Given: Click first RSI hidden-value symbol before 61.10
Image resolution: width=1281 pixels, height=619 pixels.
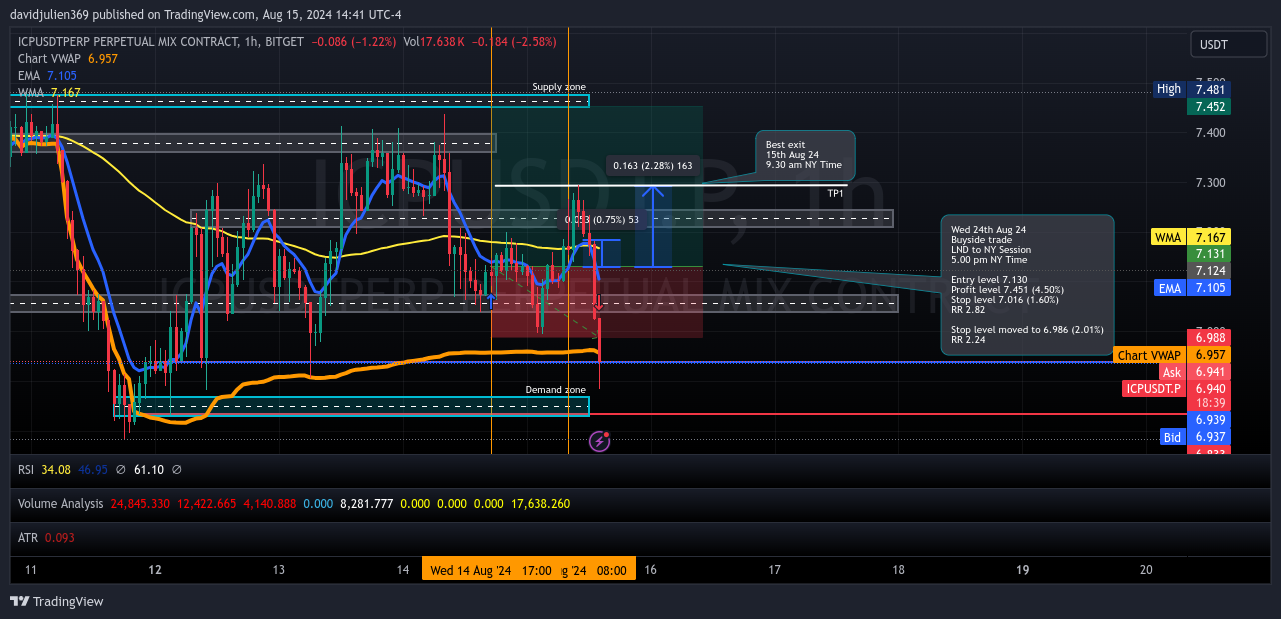Looking at the screenshot, I should click(120, 469).
